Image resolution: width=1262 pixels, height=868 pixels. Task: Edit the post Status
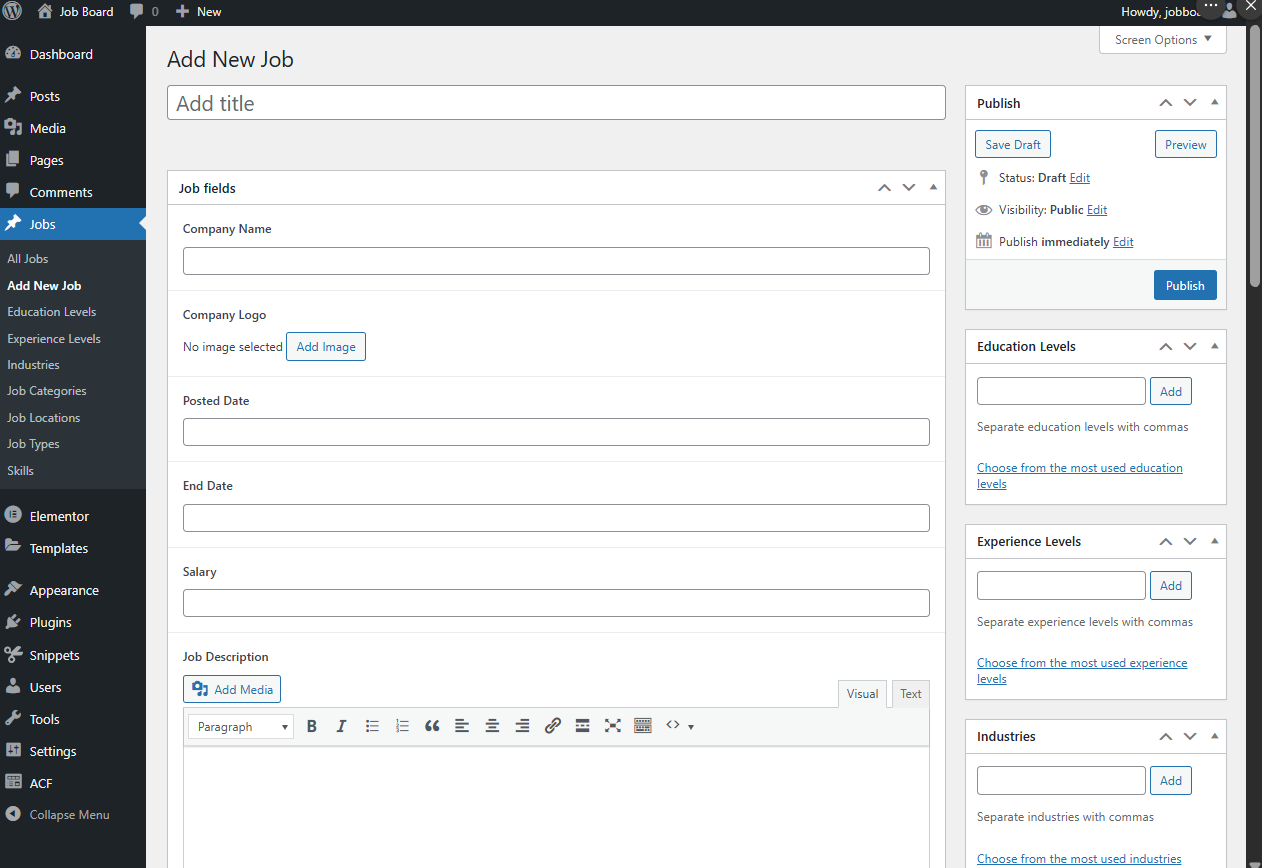point(1079,177)
